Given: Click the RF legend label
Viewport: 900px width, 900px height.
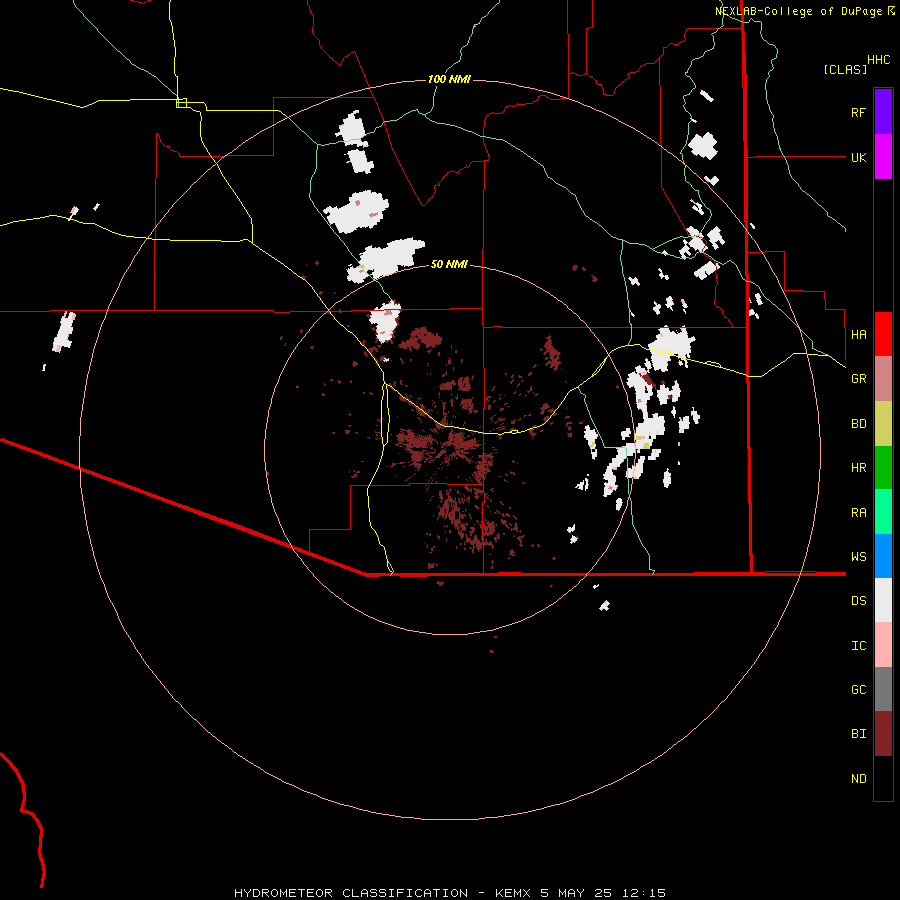Looking at the screenshot, I should pyautogui.click(x=858, y=112).
